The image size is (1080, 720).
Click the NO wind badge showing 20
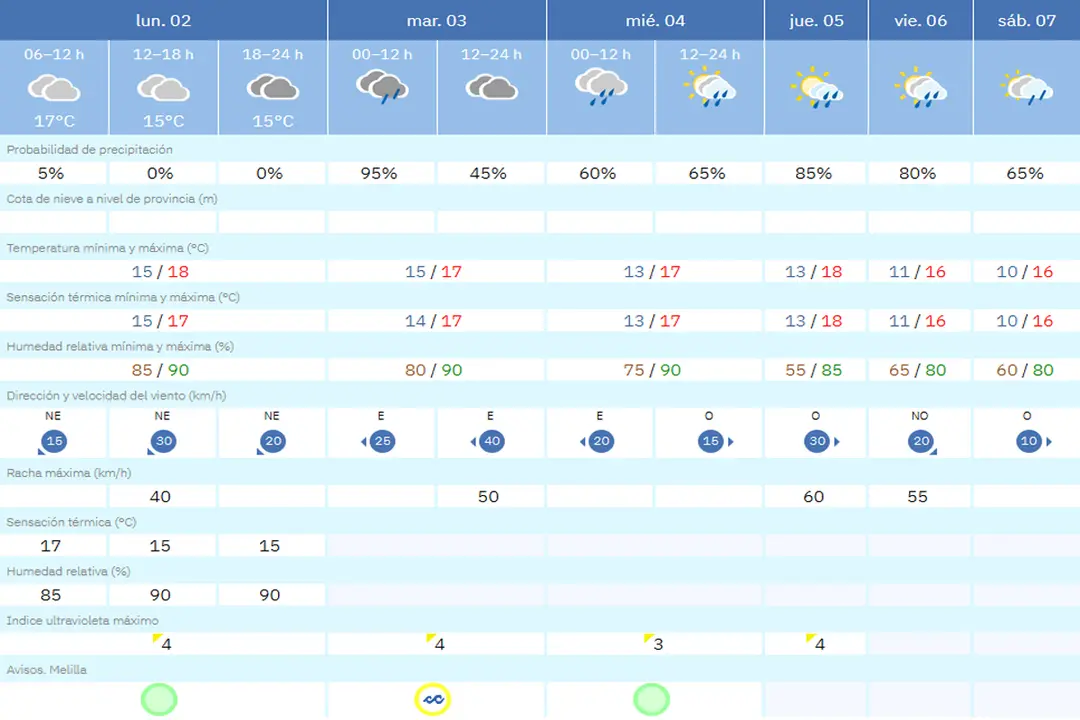pyautogui.click(x=923, y=441)
